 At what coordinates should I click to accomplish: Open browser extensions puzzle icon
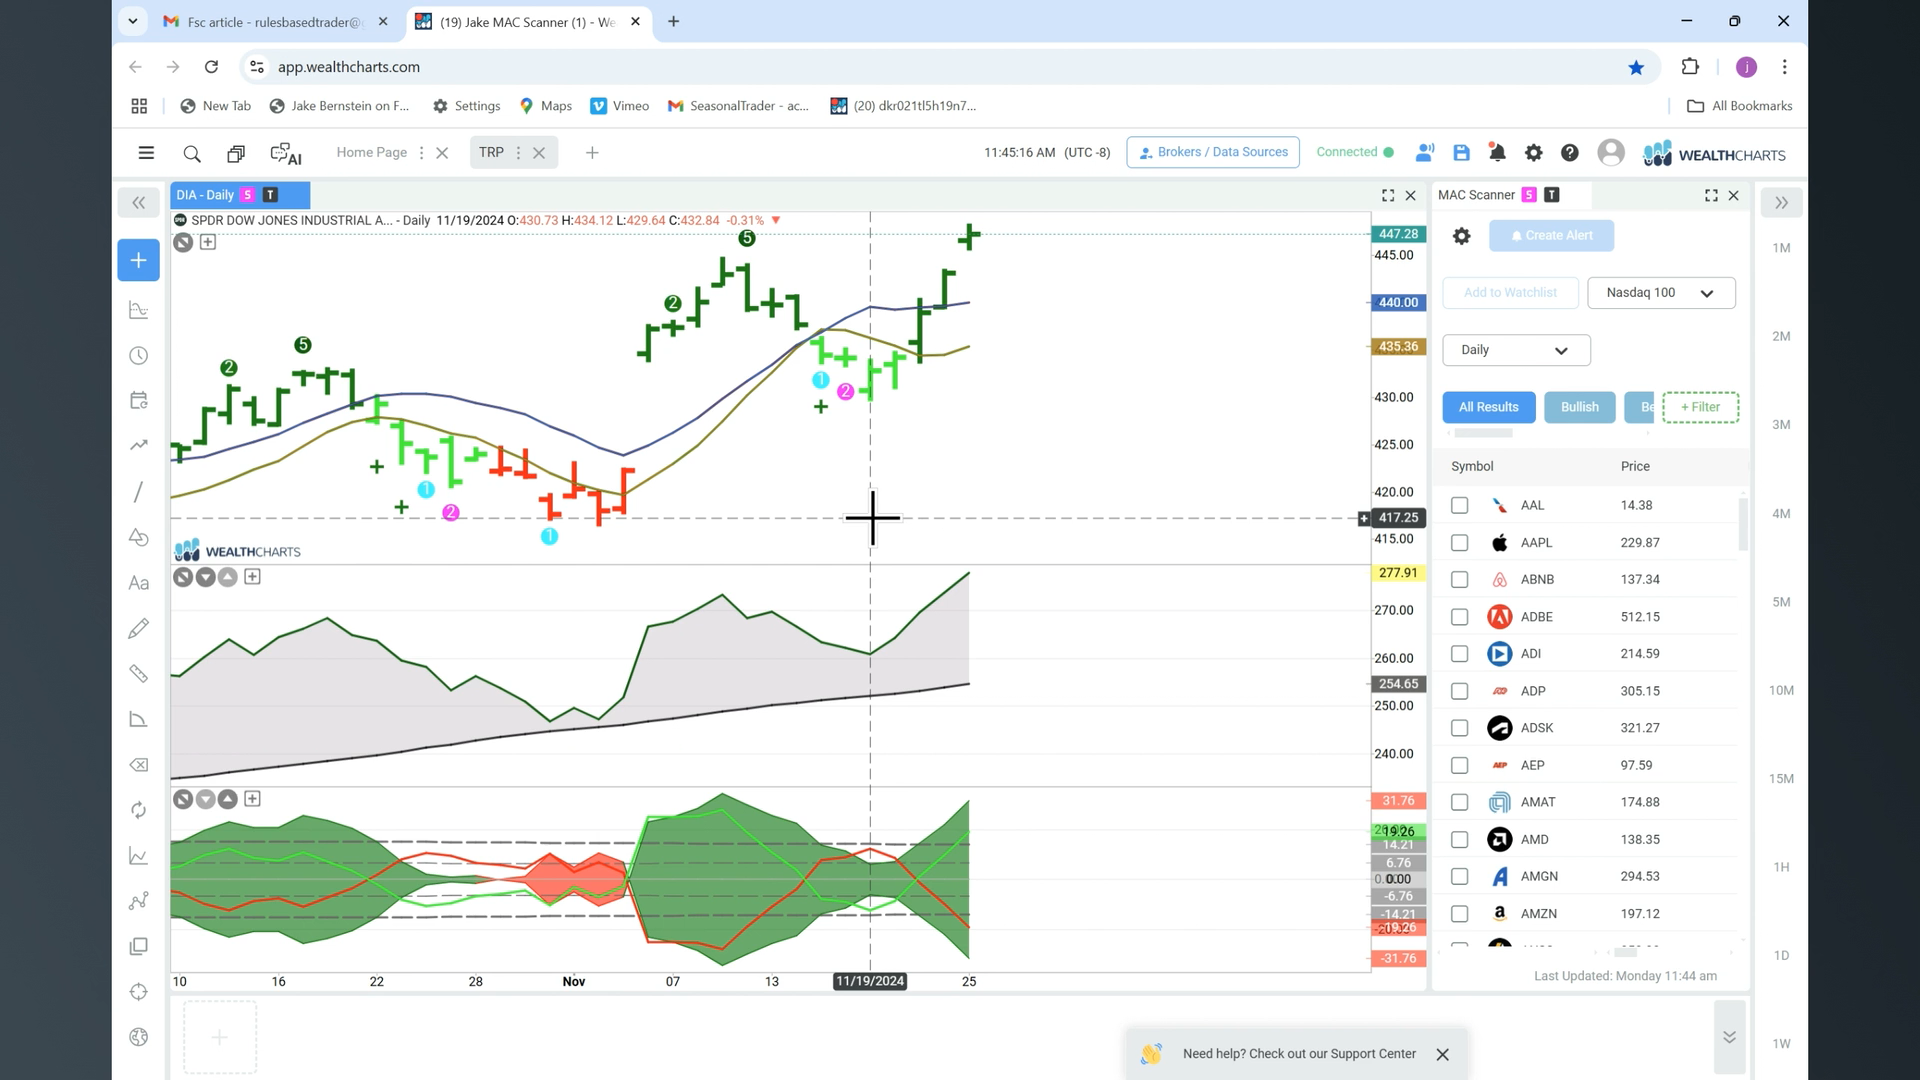(x=1690, y=67)
